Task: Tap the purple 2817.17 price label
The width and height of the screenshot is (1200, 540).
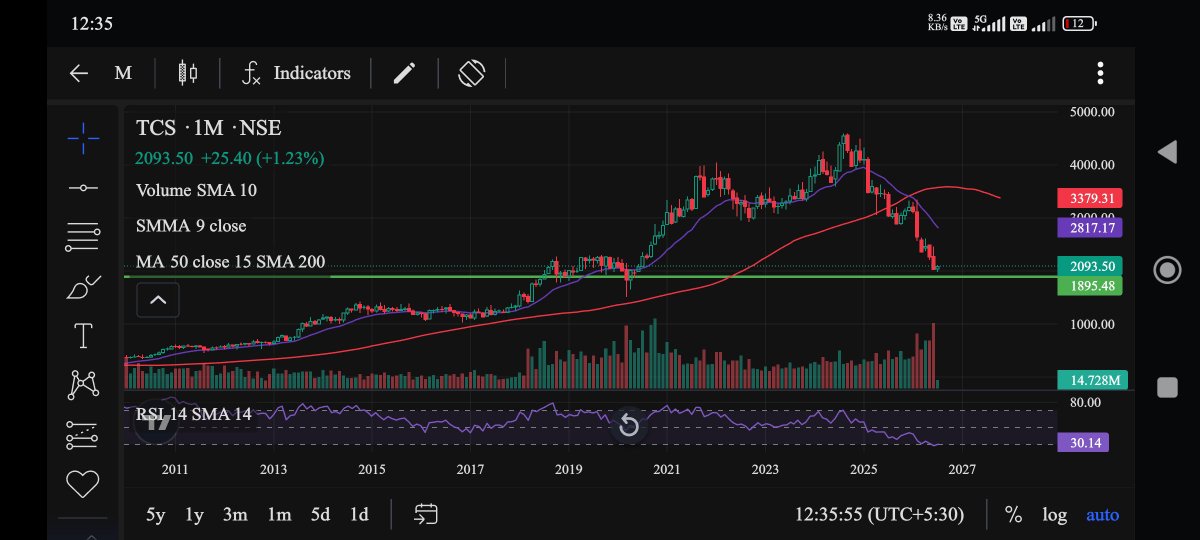Action: tap(1090, 228)
